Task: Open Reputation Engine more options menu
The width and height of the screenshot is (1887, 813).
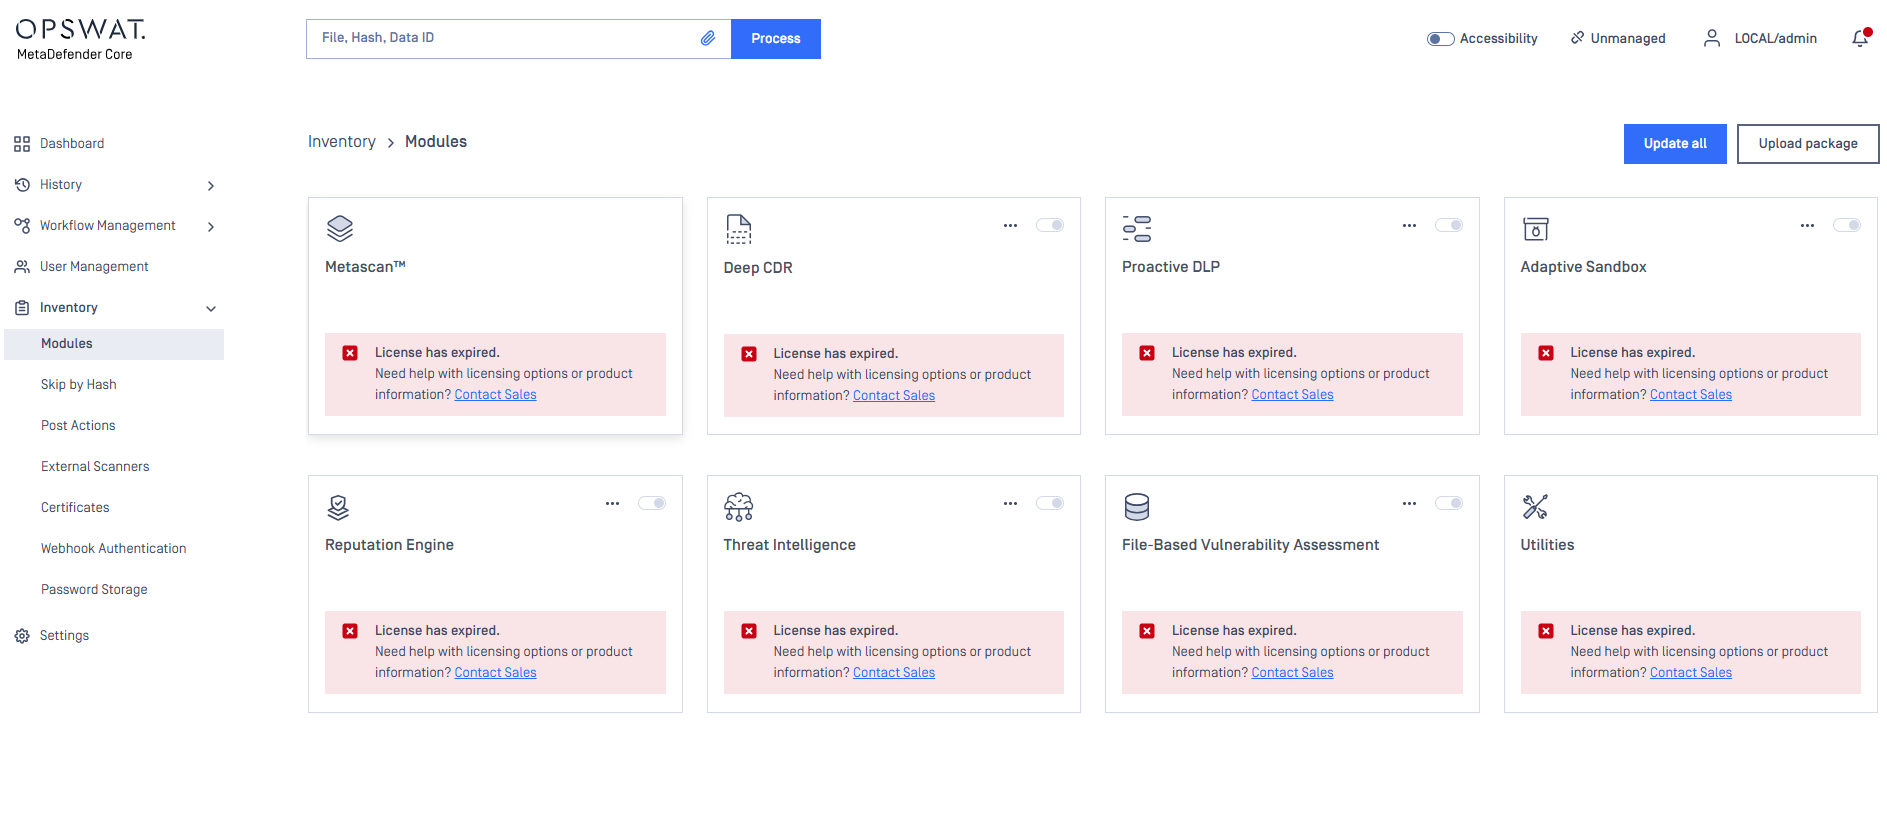Action: [612, 503]
